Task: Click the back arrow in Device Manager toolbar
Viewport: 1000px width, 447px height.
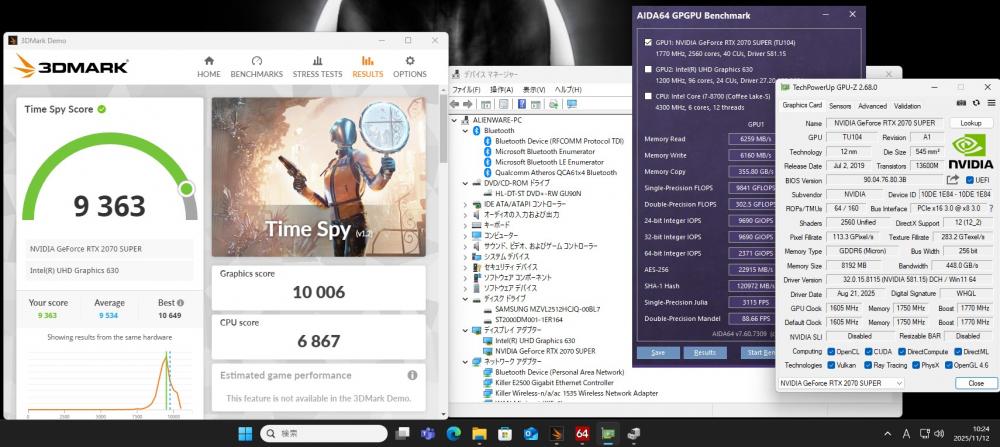Action: coord(455,104)
